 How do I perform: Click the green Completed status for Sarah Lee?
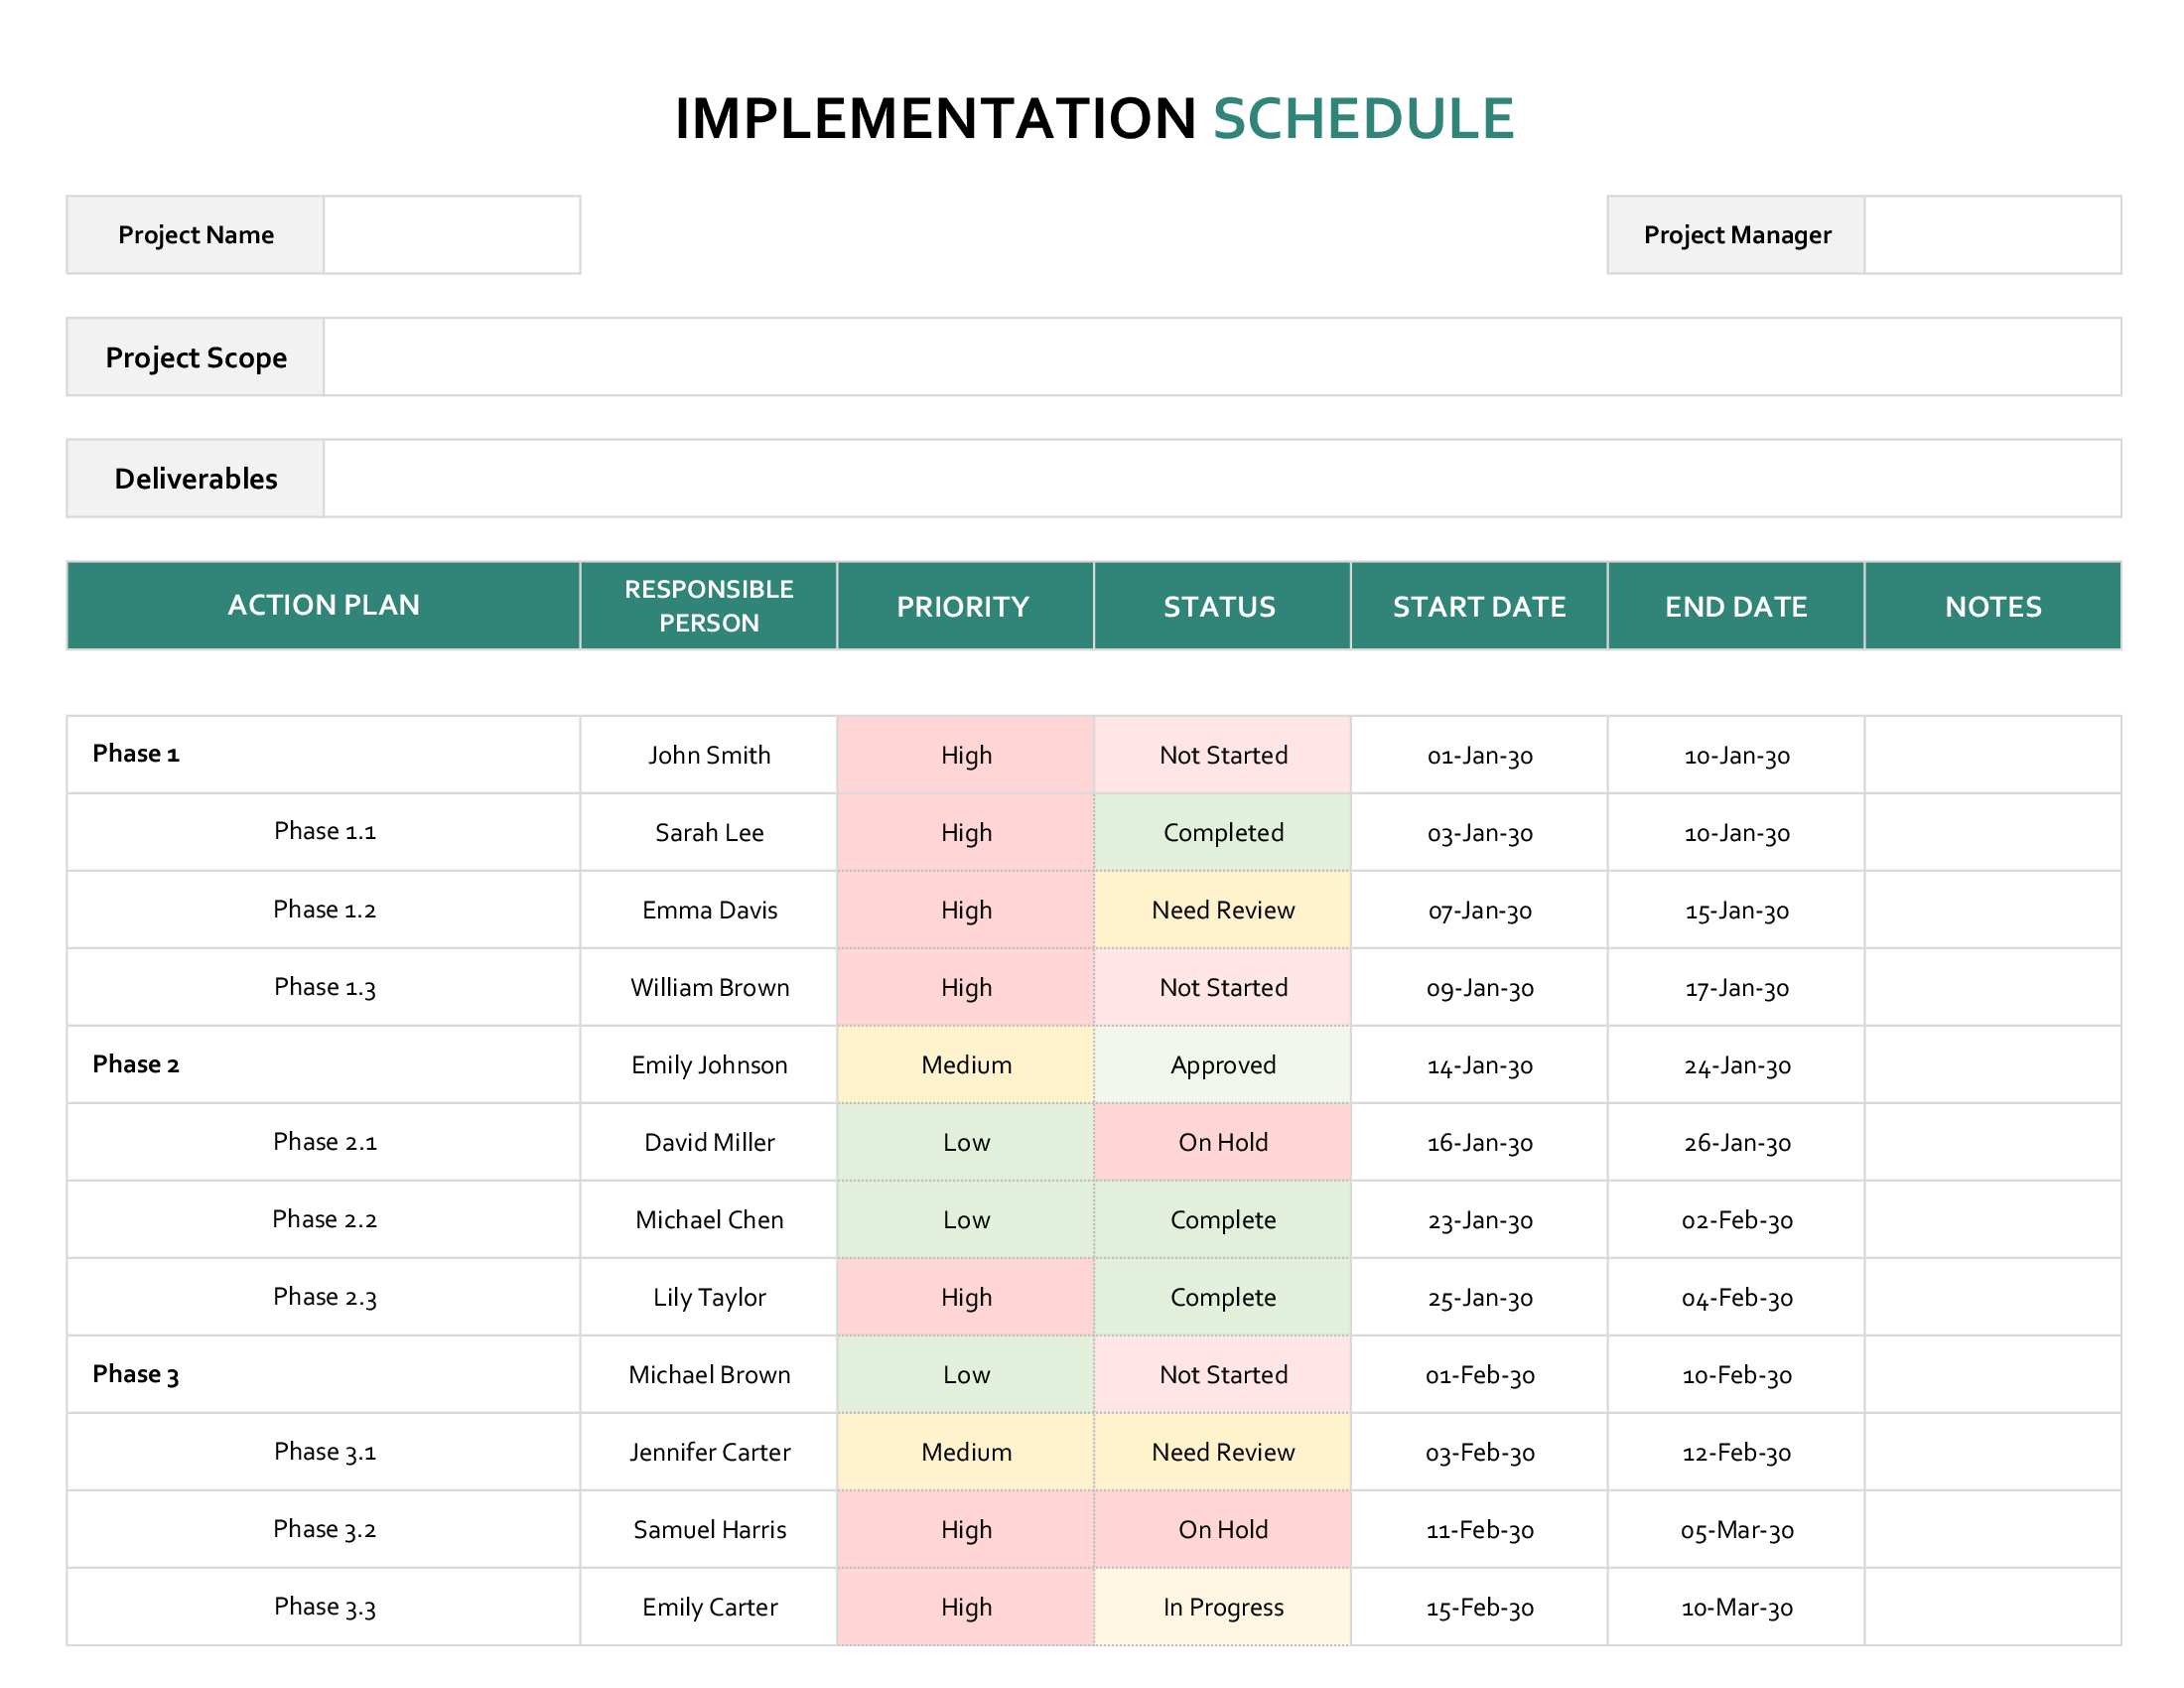(1222, 832)
